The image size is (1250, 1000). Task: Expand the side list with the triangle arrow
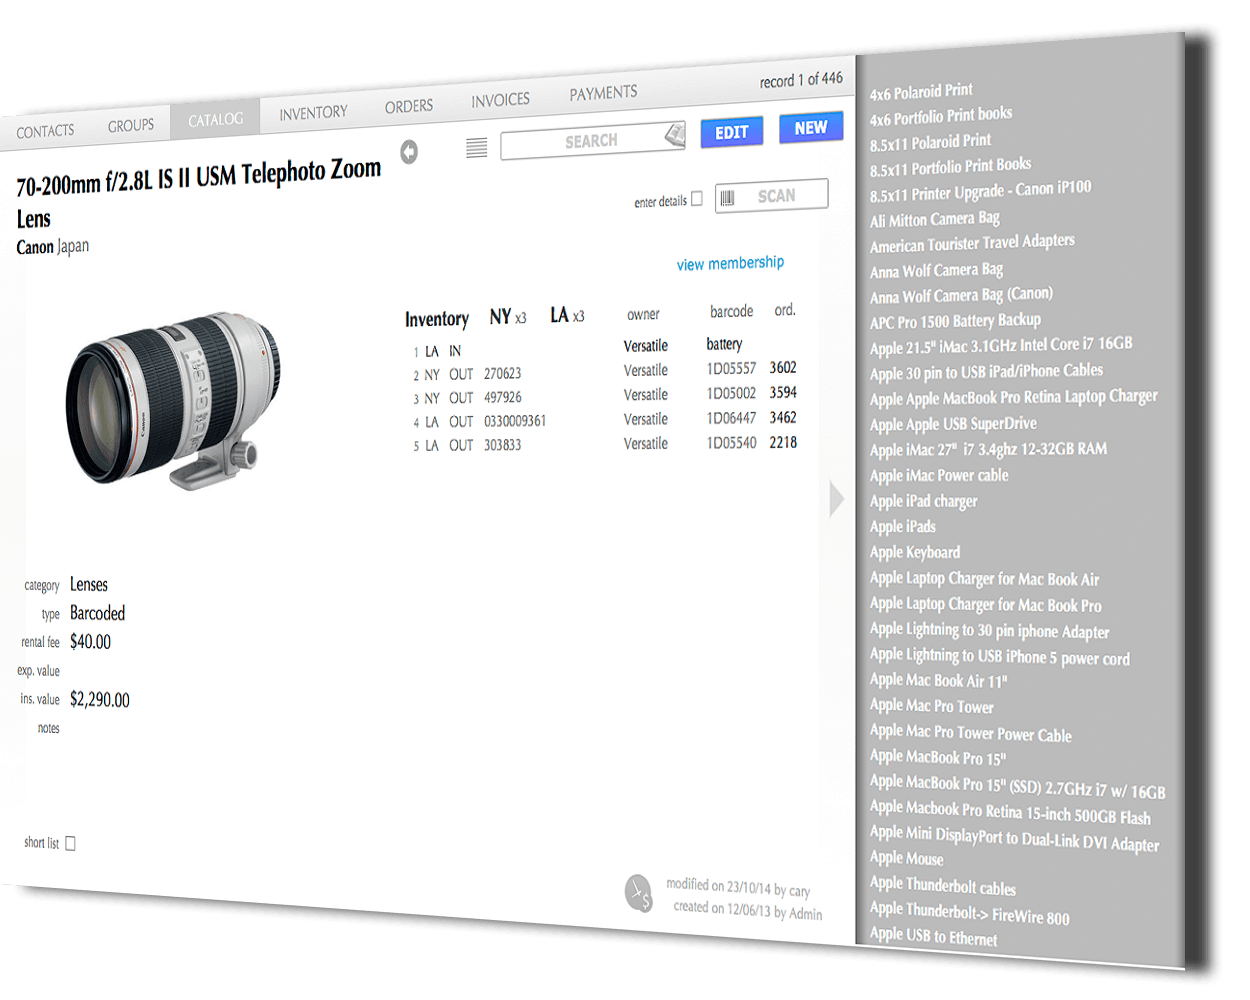[837, 498]
